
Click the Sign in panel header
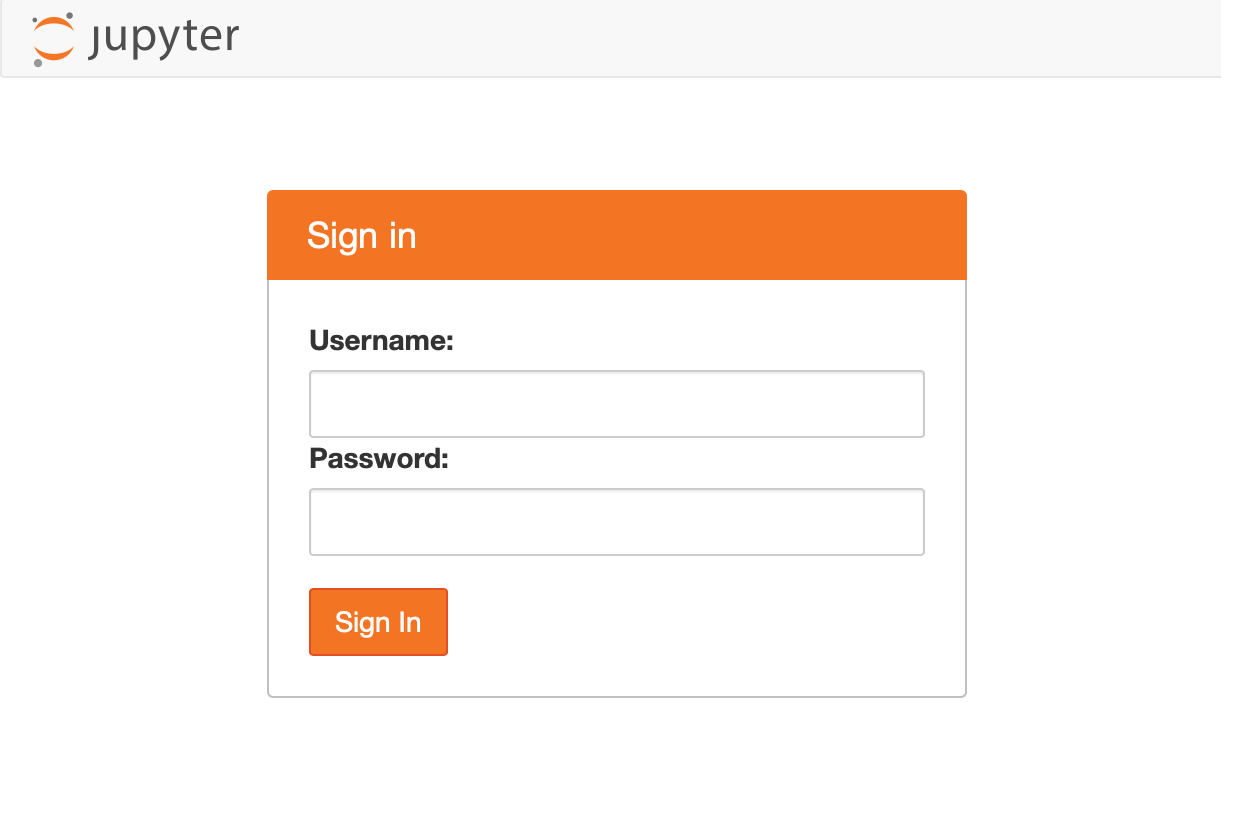tap(362, 235)
